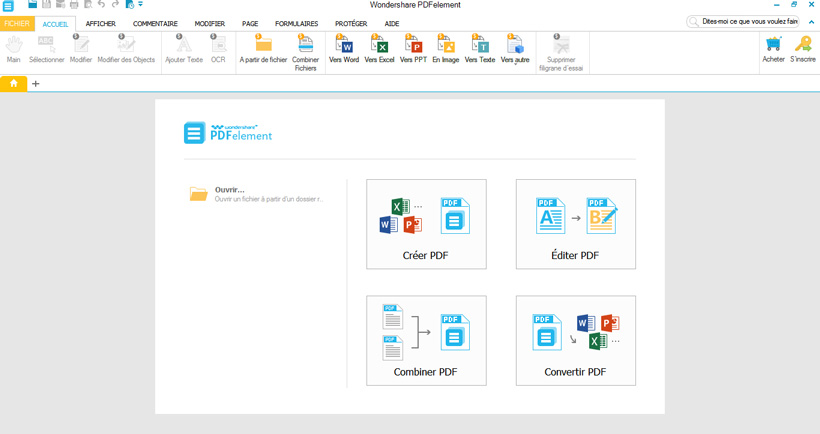Click the print icon in quick access bar
Viewport: 820px width, 434px height.
point(74,5)
